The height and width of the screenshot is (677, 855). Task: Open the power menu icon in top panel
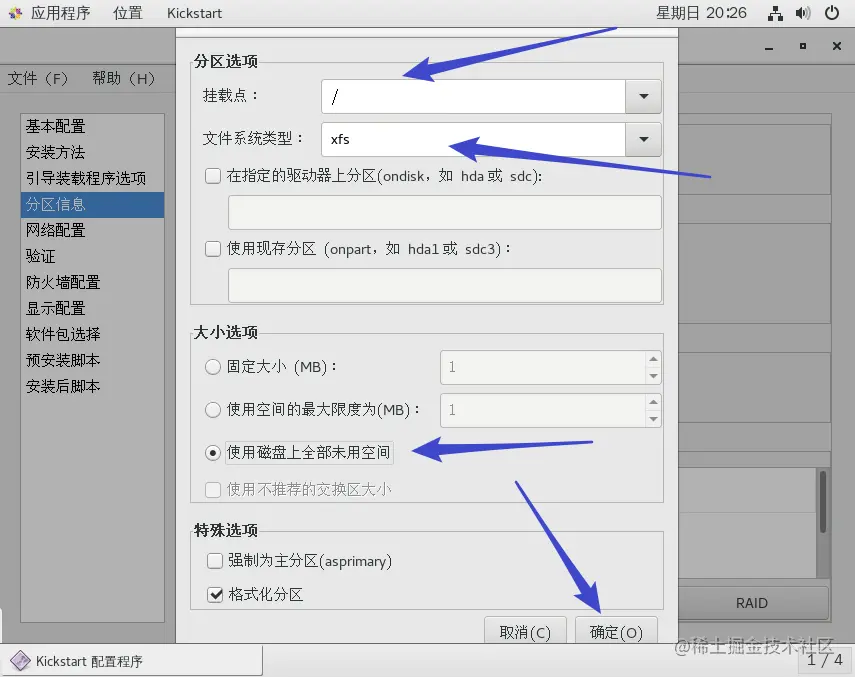tap(832, 13)
